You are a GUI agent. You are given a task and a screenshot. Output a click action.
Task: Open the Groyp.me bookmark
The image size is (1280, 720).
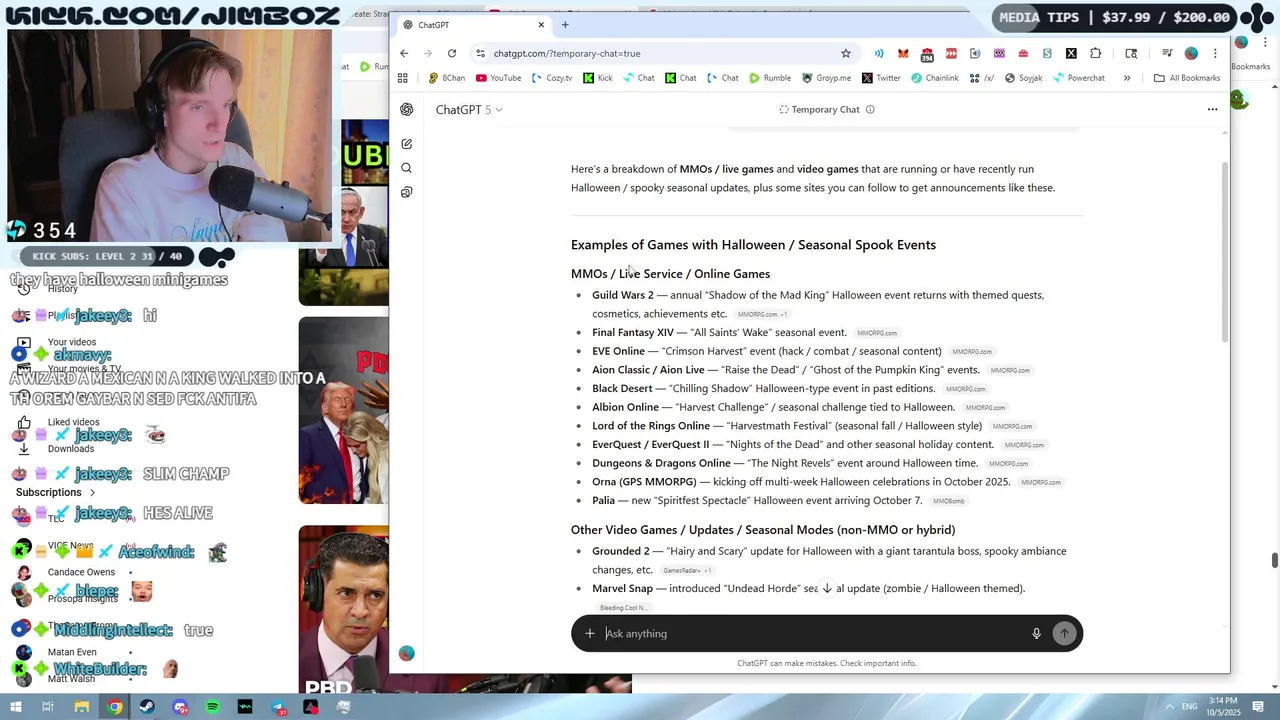[826, 78]
